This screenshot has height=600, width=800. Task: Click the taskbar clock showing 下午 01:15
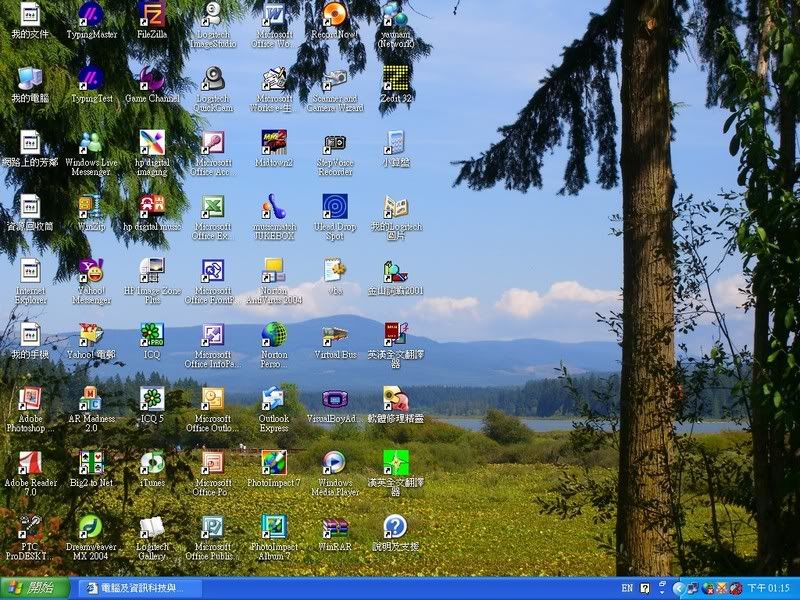coord(768,588)
